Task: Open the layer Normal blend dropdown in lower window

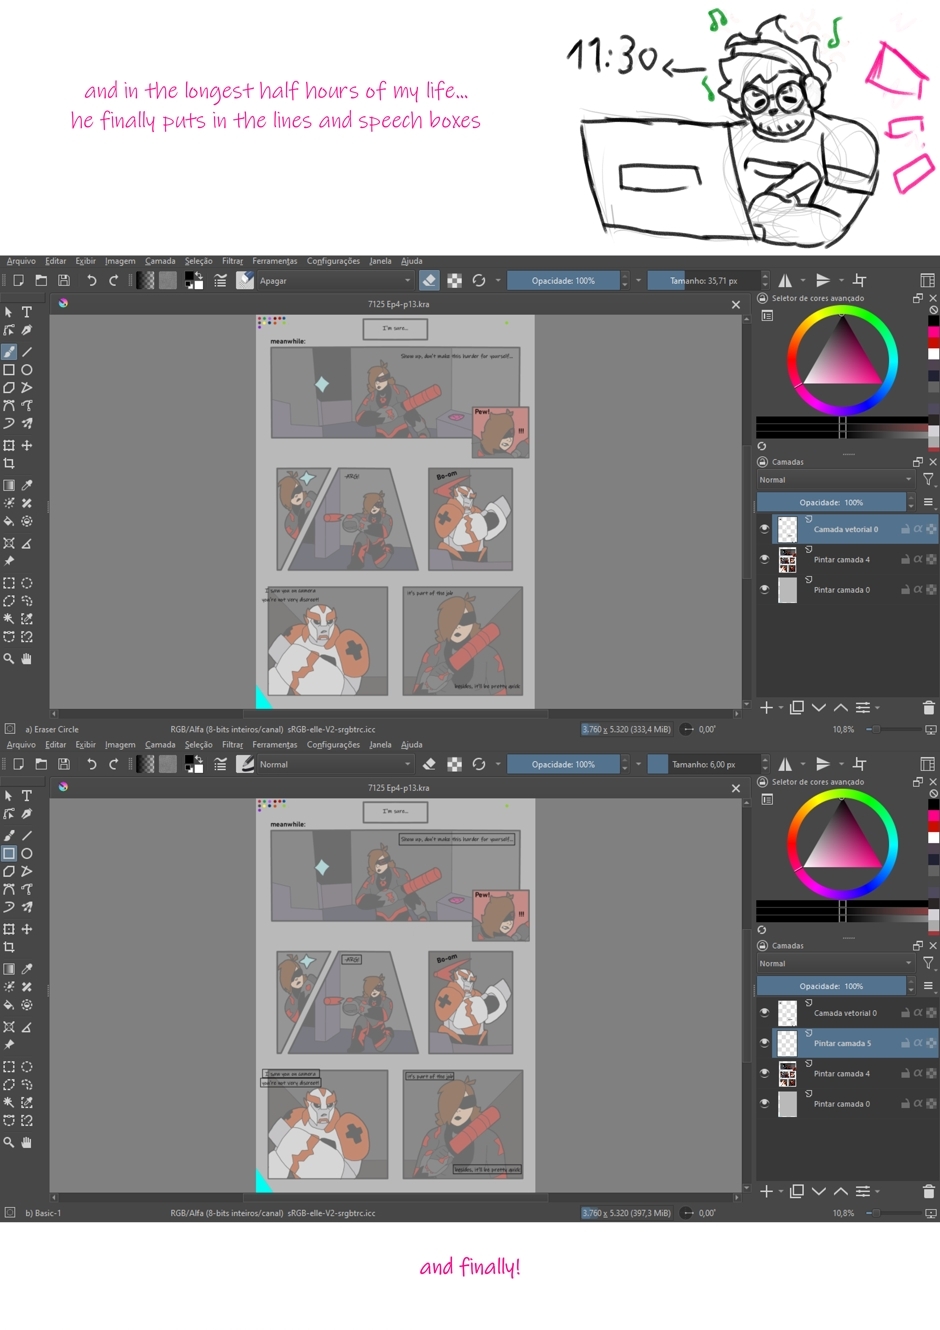Action: [x=834, y=964]
